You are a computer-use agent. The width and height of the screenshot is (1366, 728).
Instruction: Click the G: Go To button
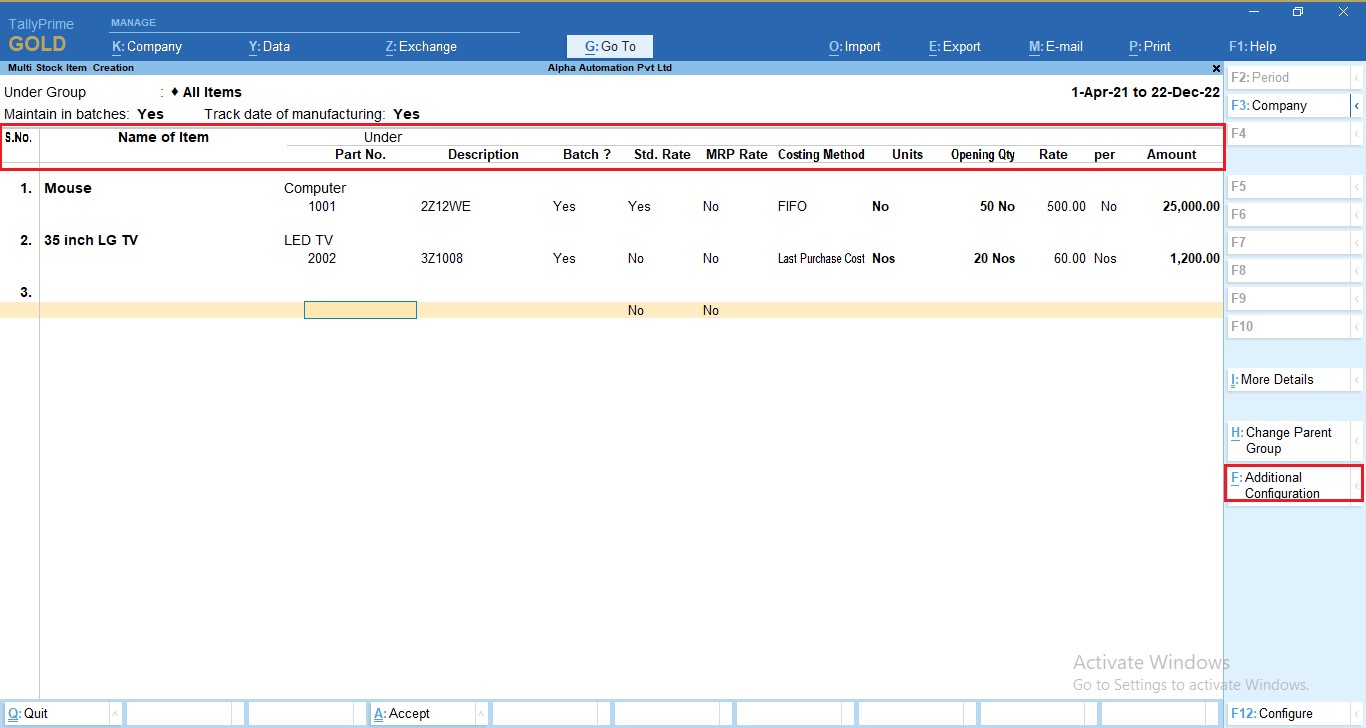609,46
